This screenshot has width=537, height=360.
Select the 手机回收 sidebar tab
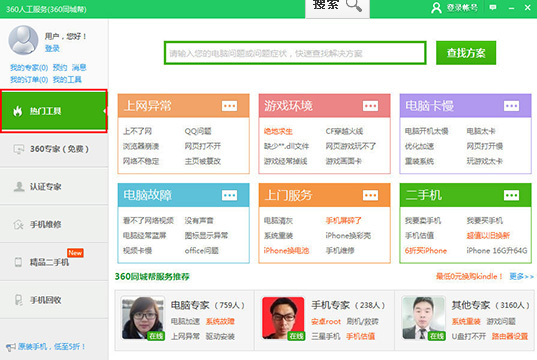[54, 300]
